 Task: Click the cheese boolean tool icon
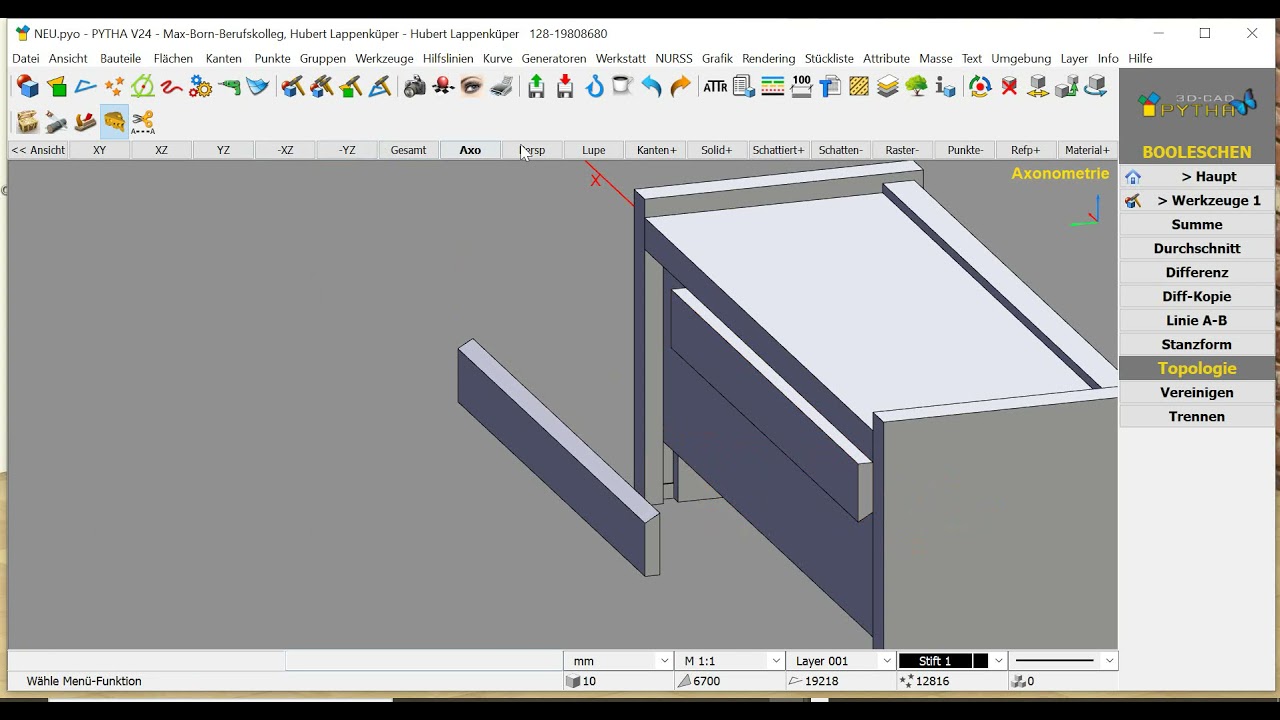pyautogui.click(x=114, y=122)
